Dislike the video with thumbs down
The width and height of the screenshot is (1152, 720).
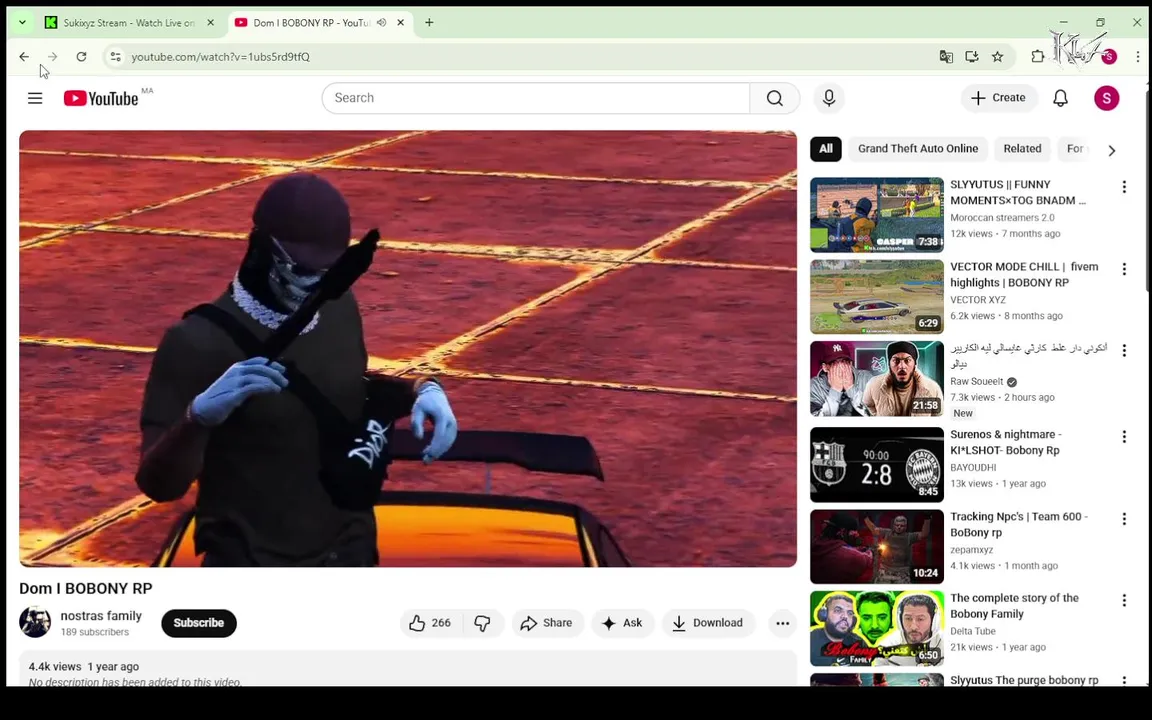pyautogui.click(x=483, y=623)
